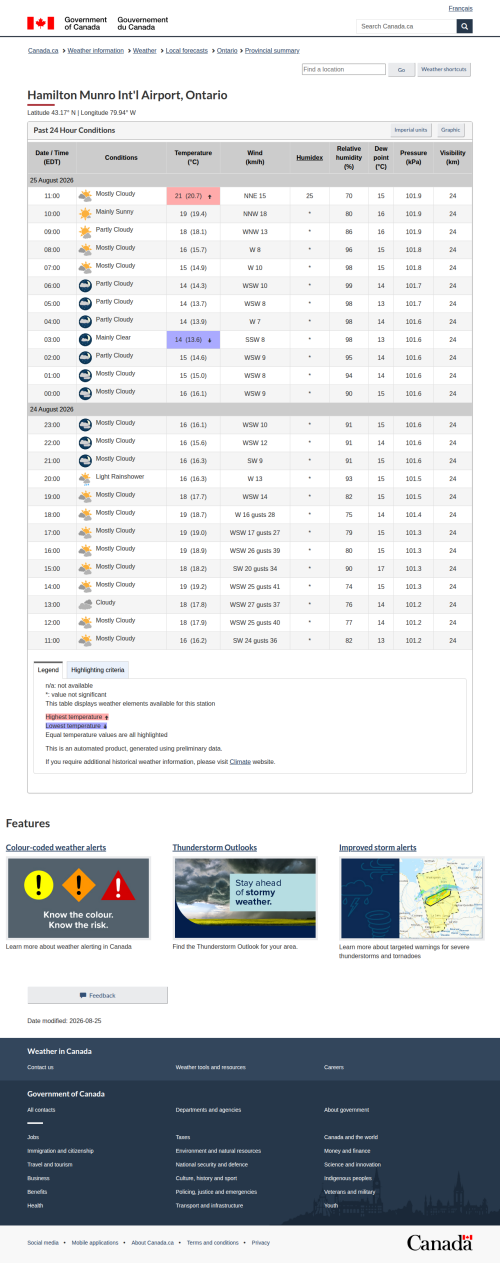Click the night weather icon at 00:00

pyautogui.click(x=85, y=393)
